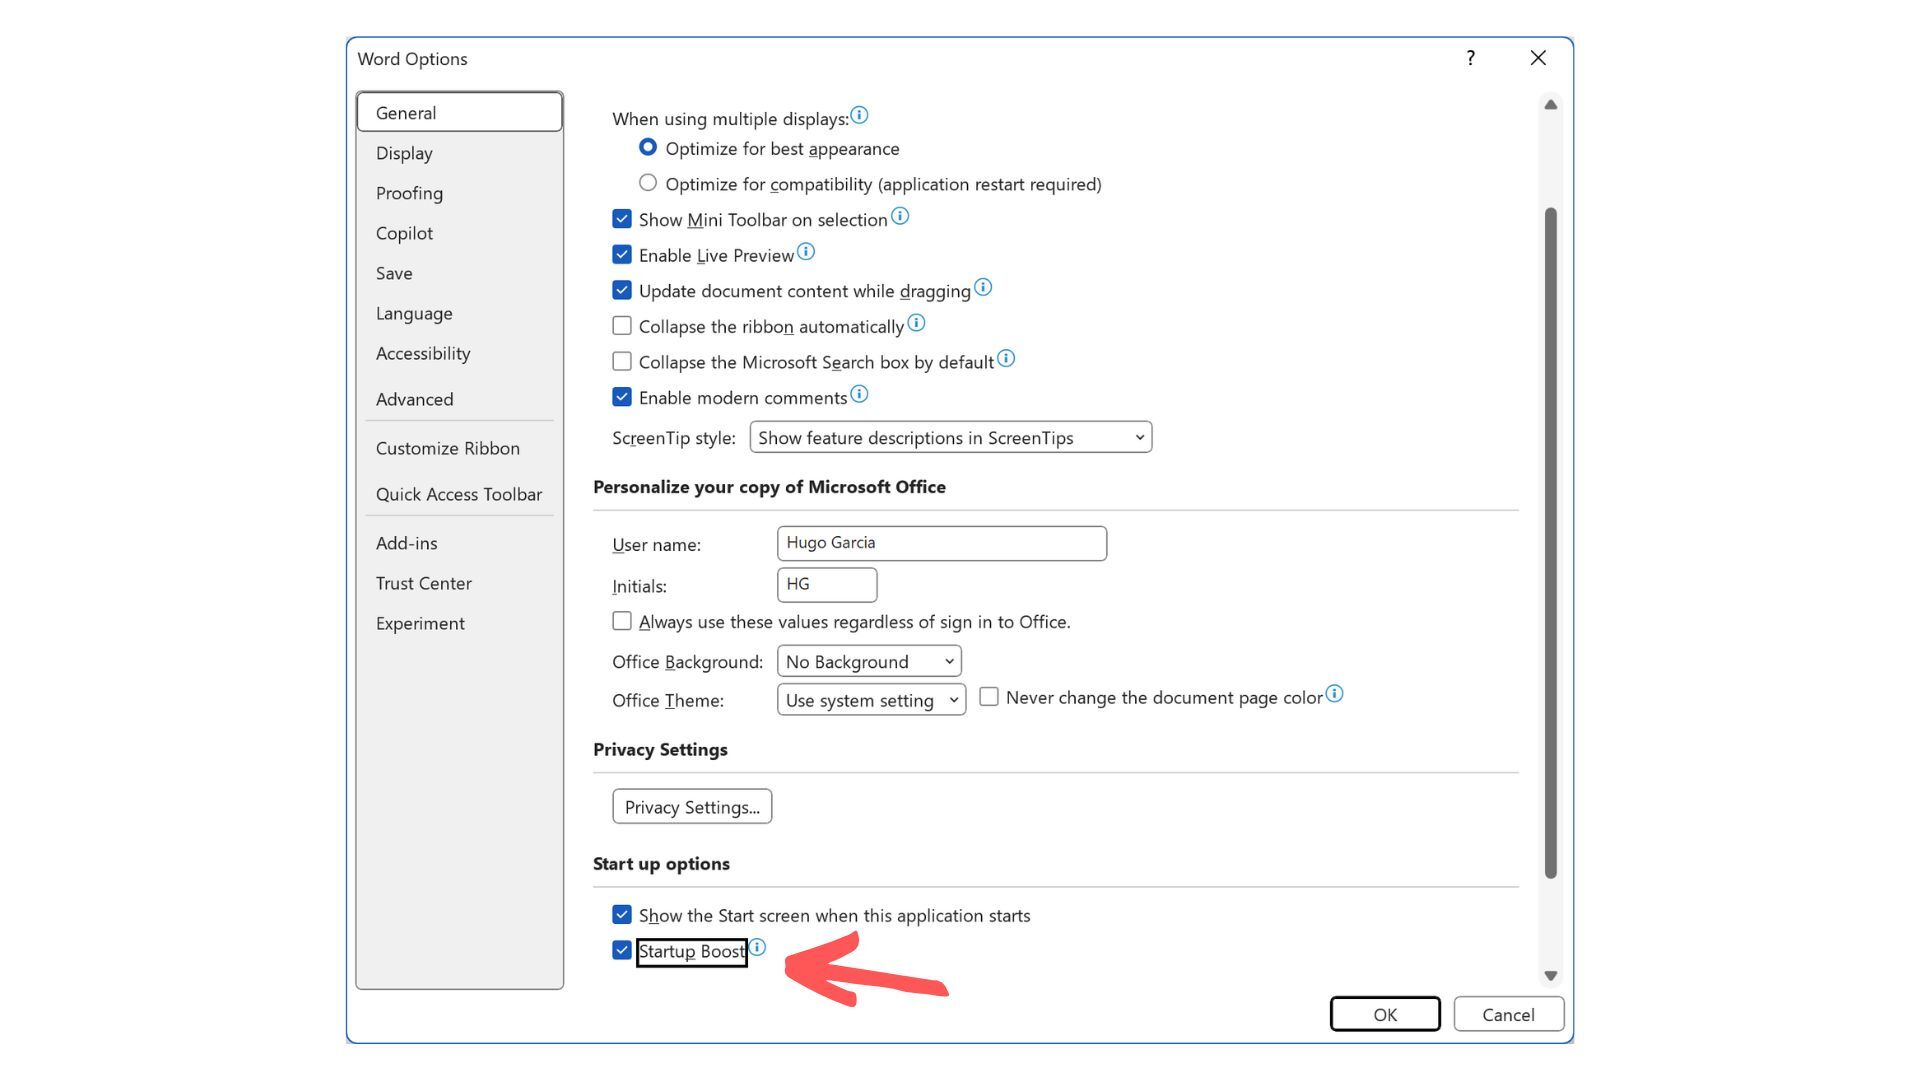The width and height of the screenshot is (1920, 1080).
Task: Click the Cancel button
Action: [1508, 1014]
